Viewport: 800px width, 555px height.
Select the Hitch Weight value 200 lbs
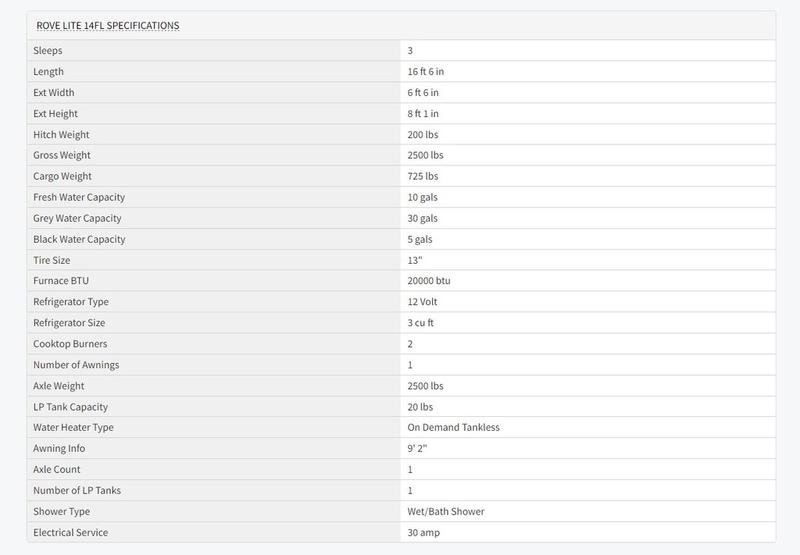pyautogui.click(x=422, y=135)
